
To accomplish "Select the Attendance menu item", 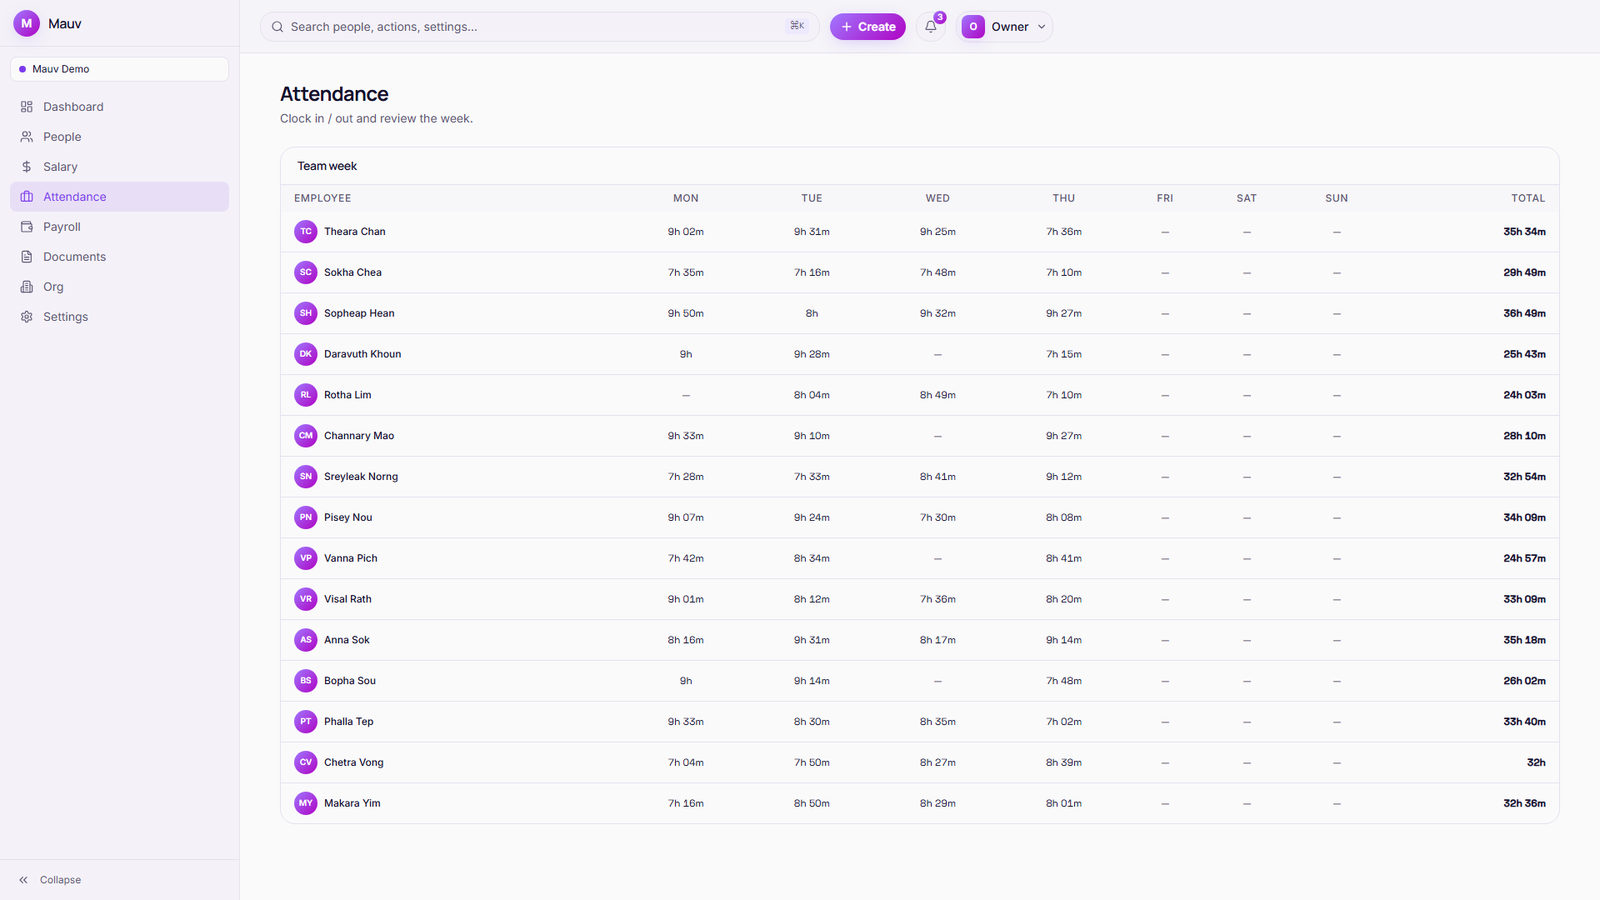I will coord(120,197).
